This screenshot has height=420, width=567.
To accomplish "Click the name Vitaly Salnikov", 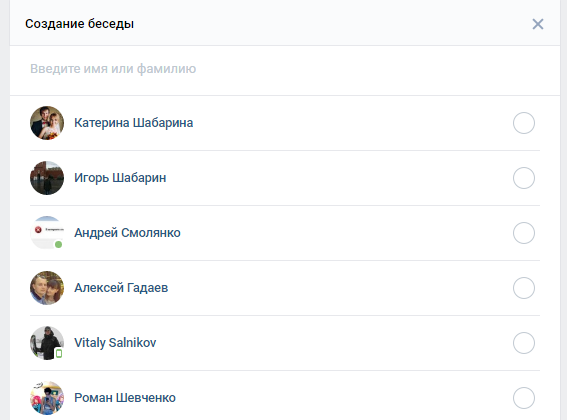I will [x=115, y=343].
